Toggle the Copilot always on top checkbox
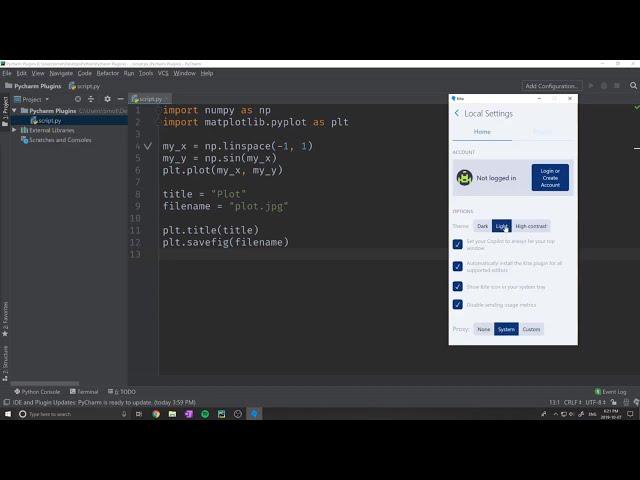 458,244
